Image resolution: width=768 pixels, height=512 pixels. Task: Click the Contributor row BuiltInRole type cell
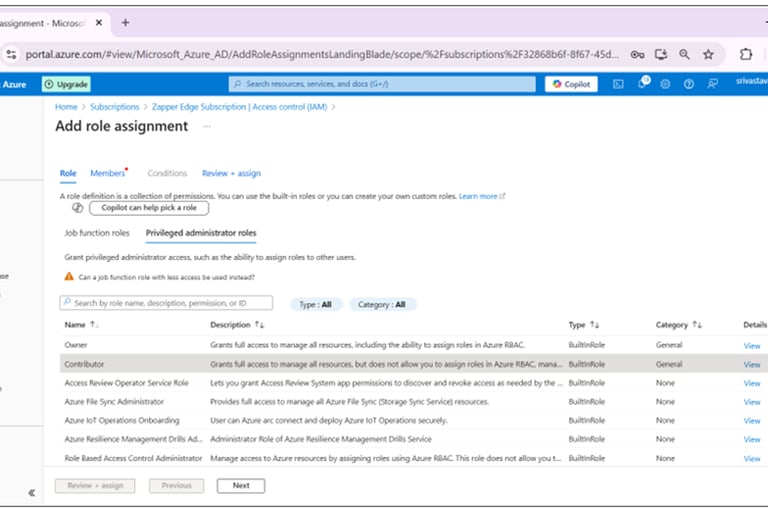(x=587, y=364)
